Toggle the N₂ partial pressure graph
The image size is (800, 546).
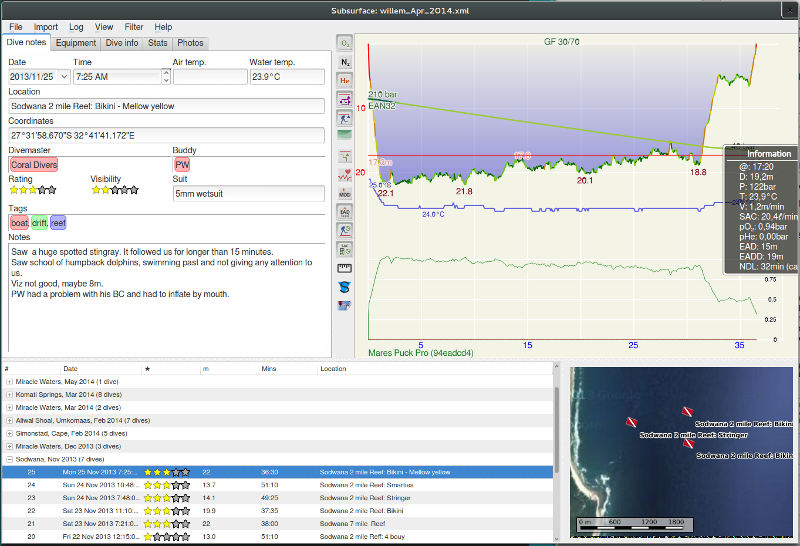[345, 62]
